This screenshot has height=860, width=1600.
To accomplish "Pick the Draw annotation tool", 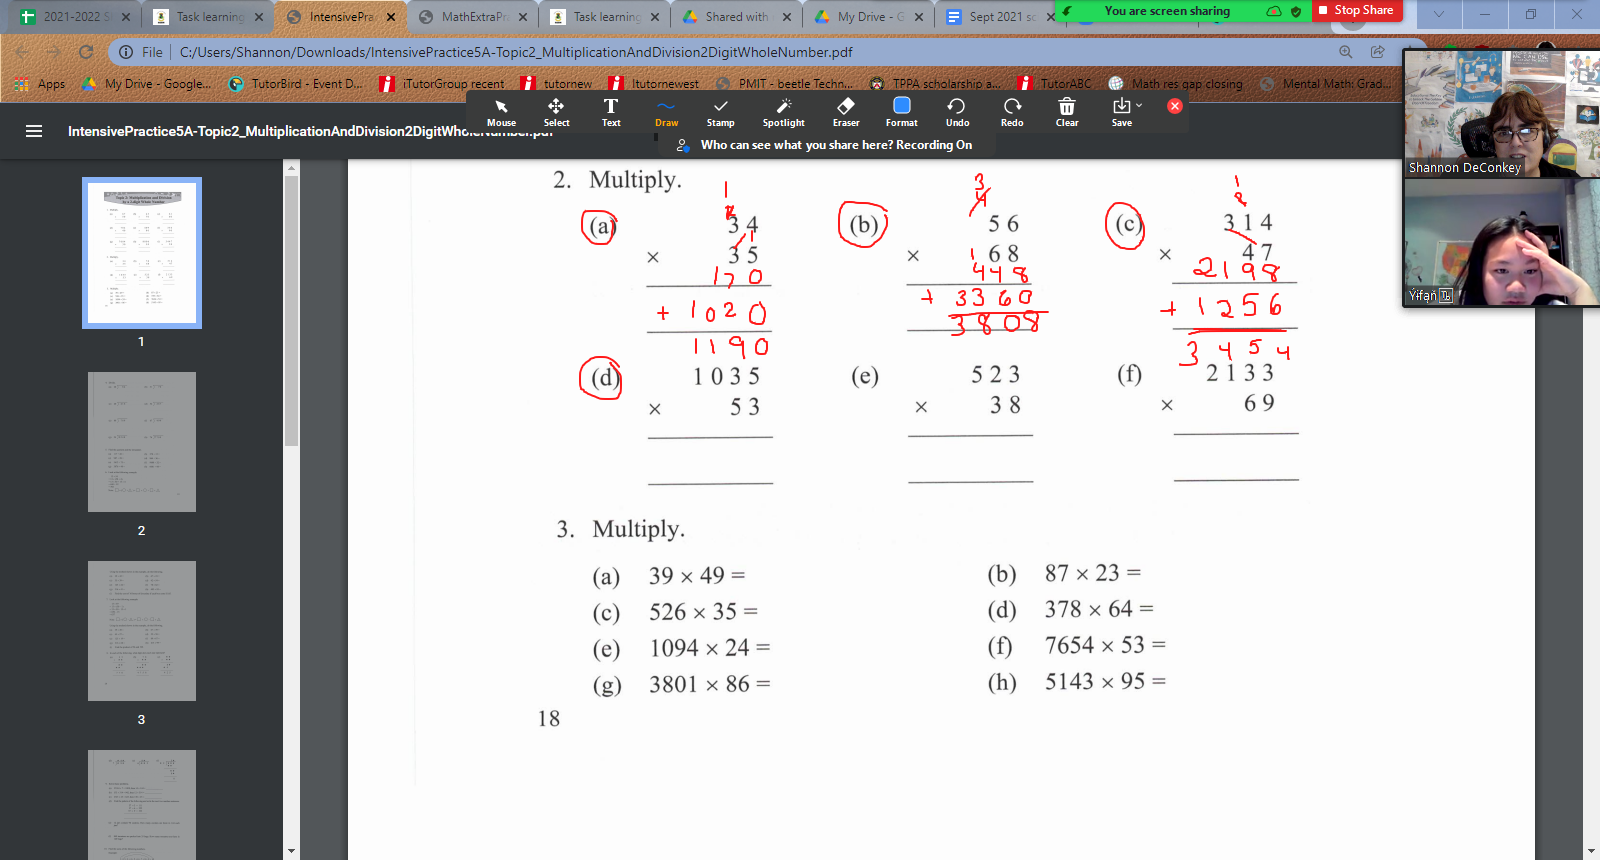I will pos(666,112).
